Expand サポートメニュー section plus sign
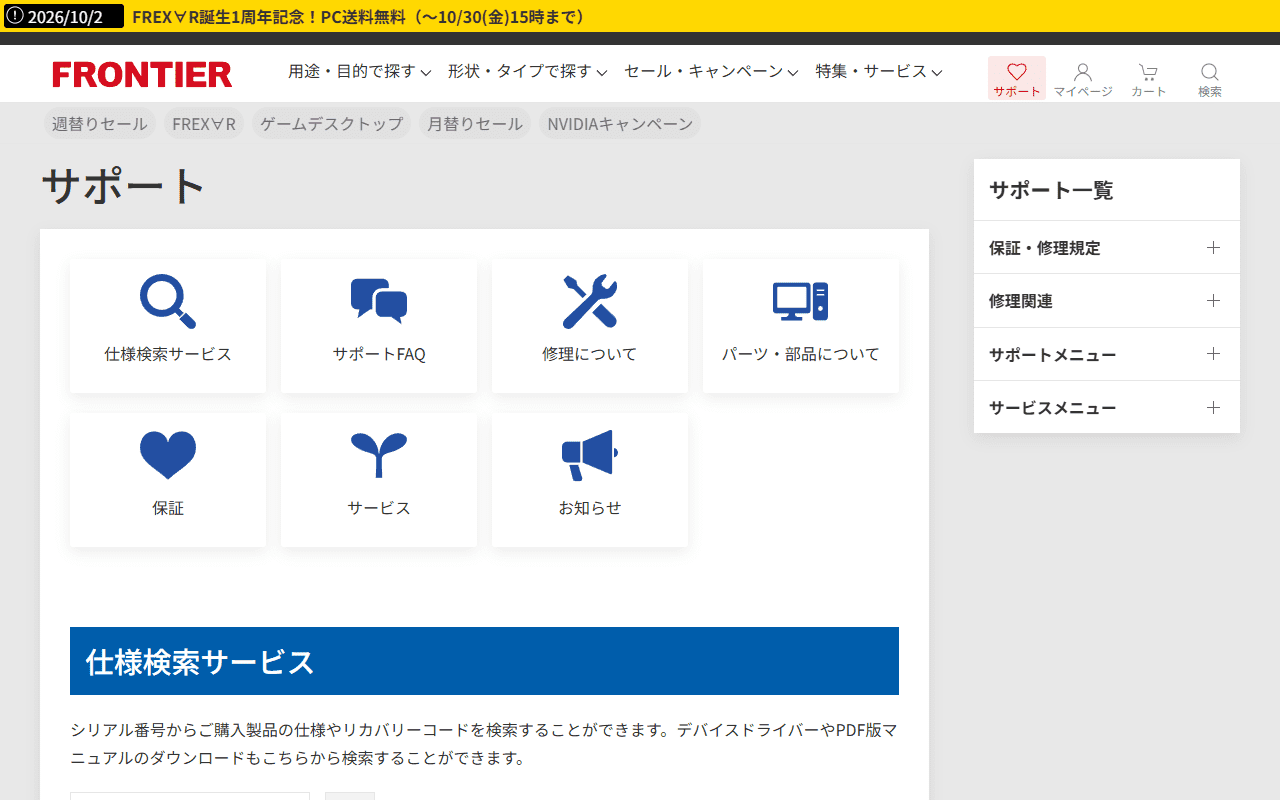The height and width of the screenshot is (800, 1280). pyautogui.click(x=1213, y=354)
